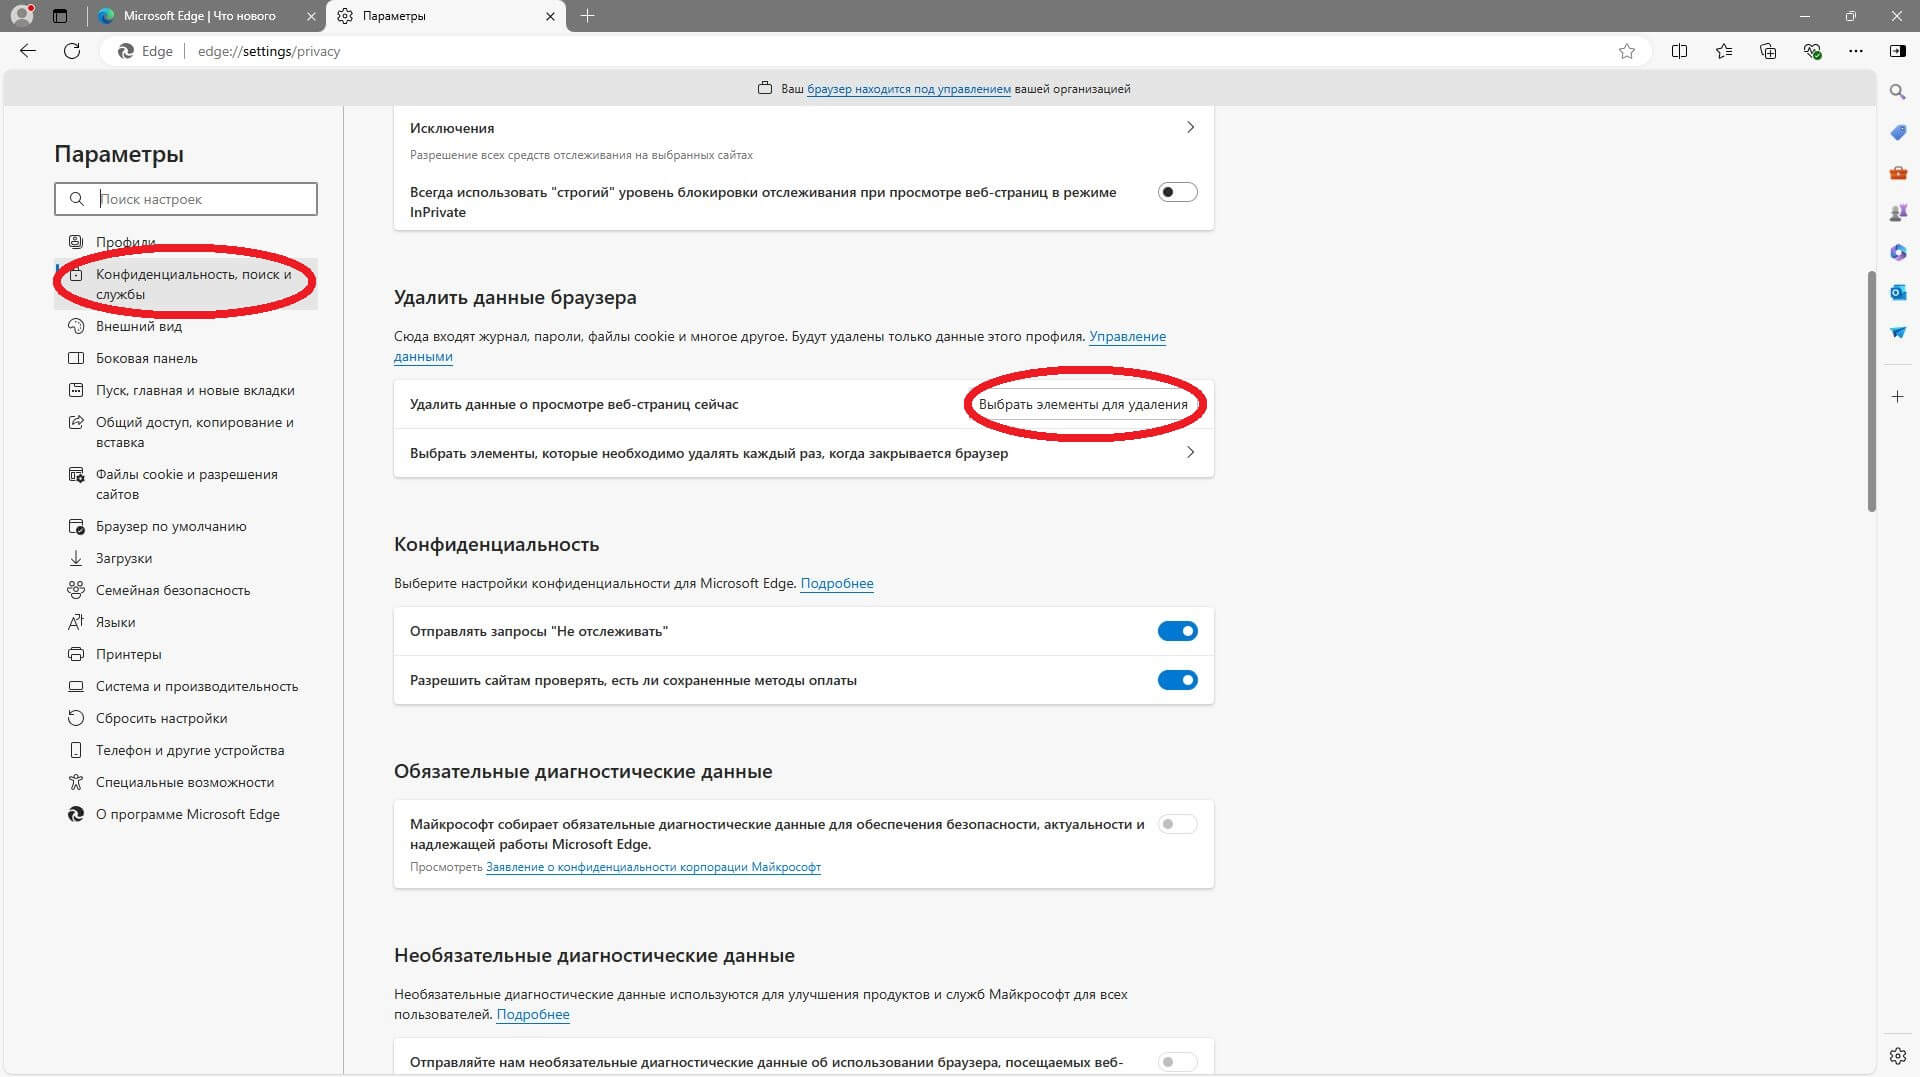Open the Outlook sidebar icon
Screen dimensions: 1920x1077
(x=1897, y=292)
